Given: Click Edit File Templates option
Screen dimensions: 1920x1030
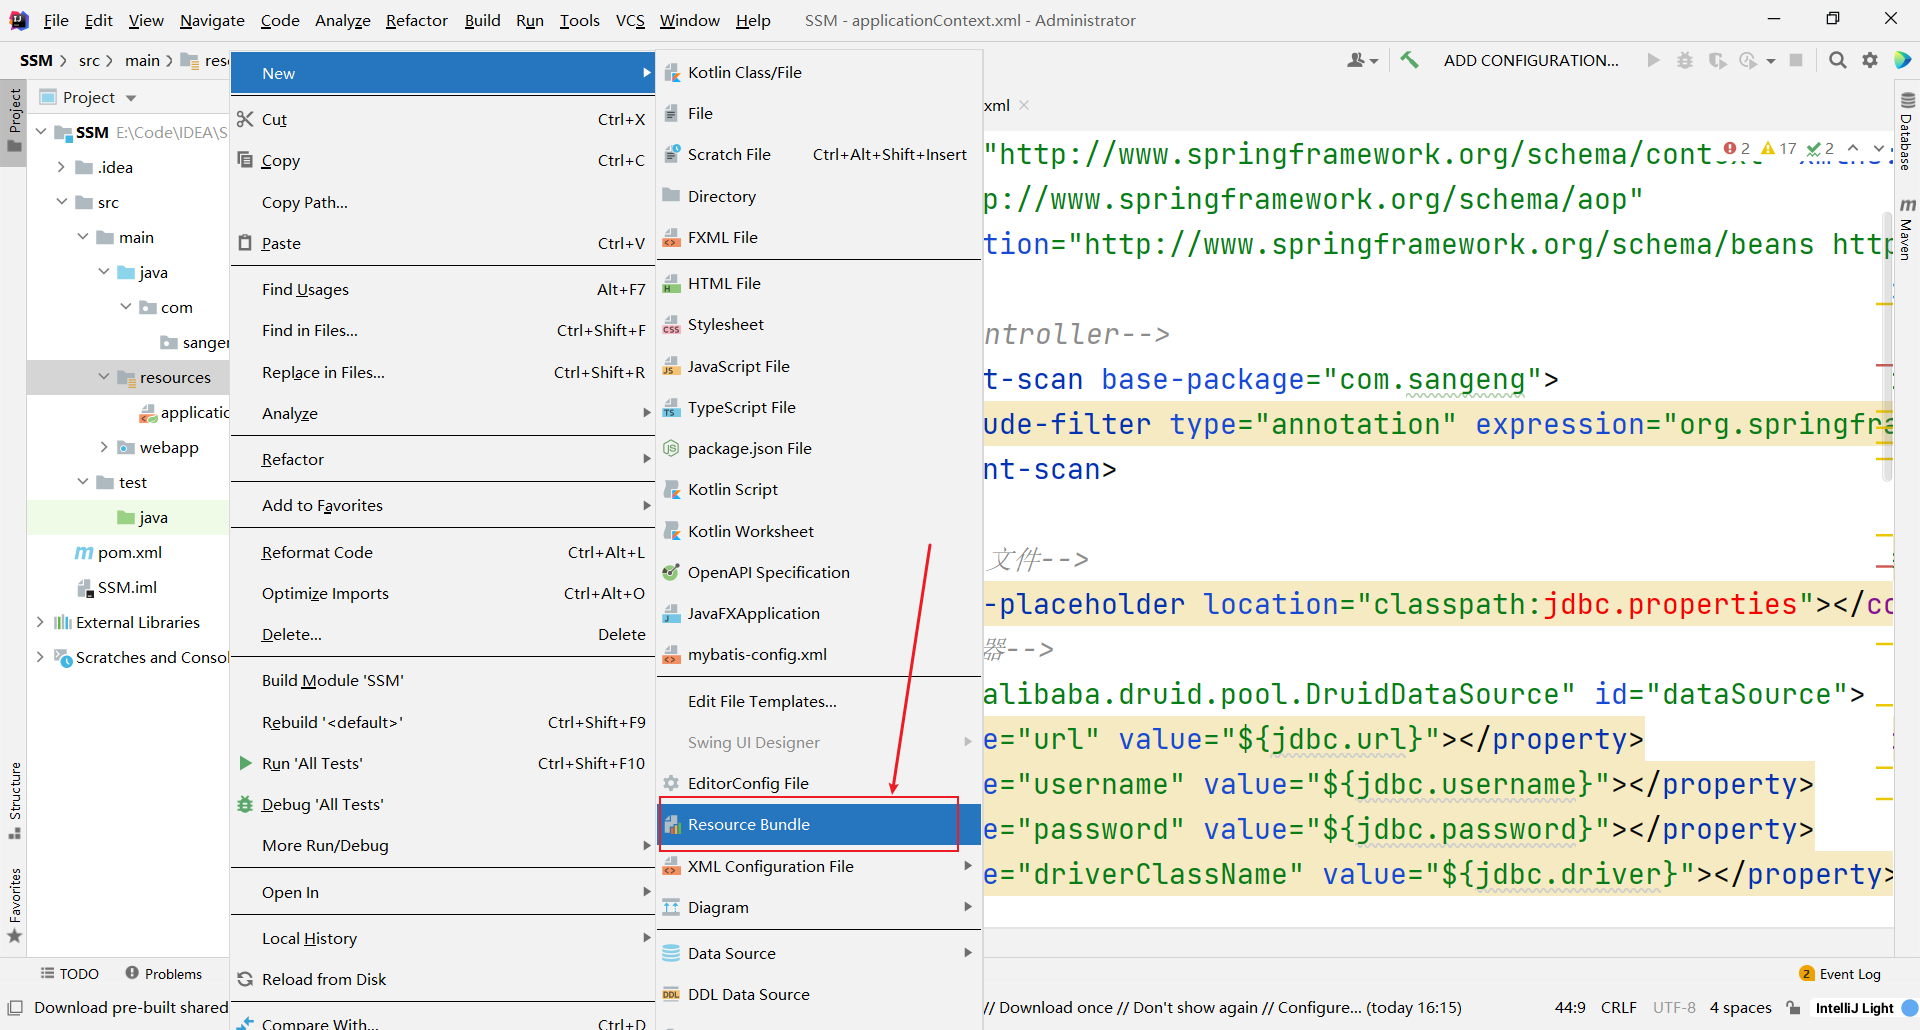Looking at the screenshot, I should (819, 701).
